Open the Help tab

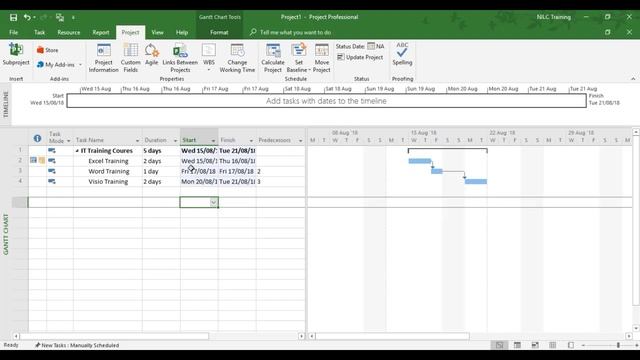tap(182, 32)
